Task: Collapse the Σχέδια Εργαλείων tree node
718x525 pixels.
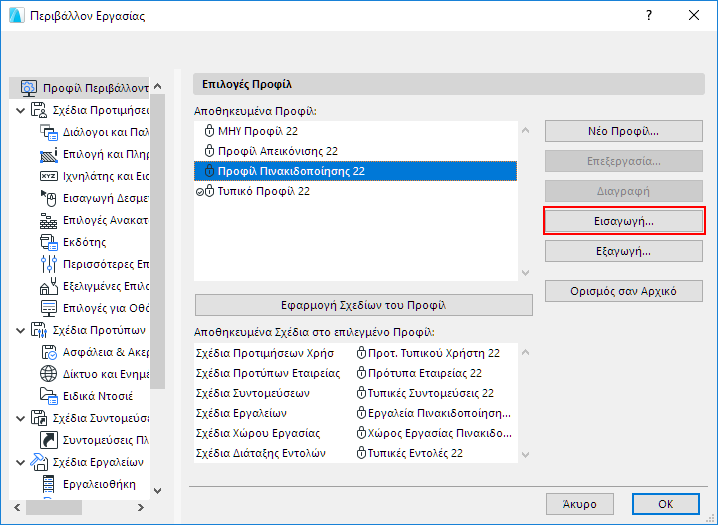Action: click(x=22, y=462)
